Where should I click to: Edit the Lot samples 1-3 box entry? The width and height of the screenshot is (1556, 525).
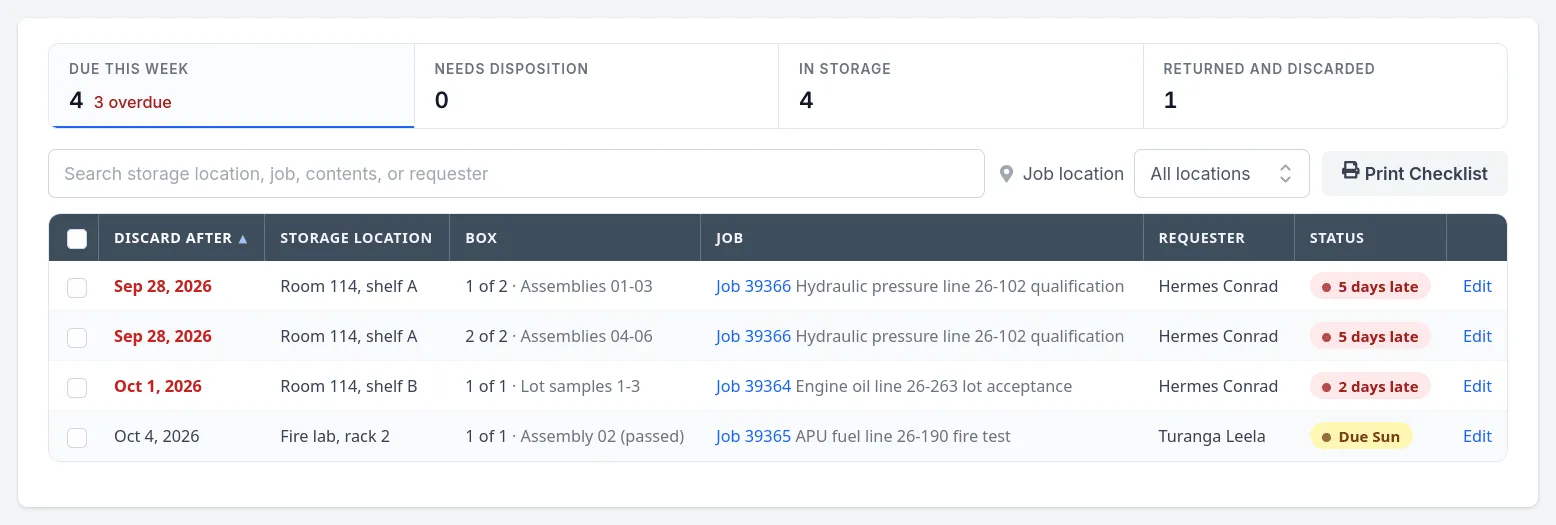(1477, 387)
